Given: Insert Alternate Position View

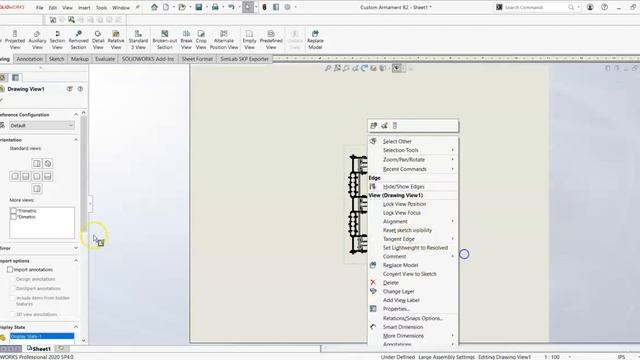Looking at the screenshot, I should coord(224,40).
